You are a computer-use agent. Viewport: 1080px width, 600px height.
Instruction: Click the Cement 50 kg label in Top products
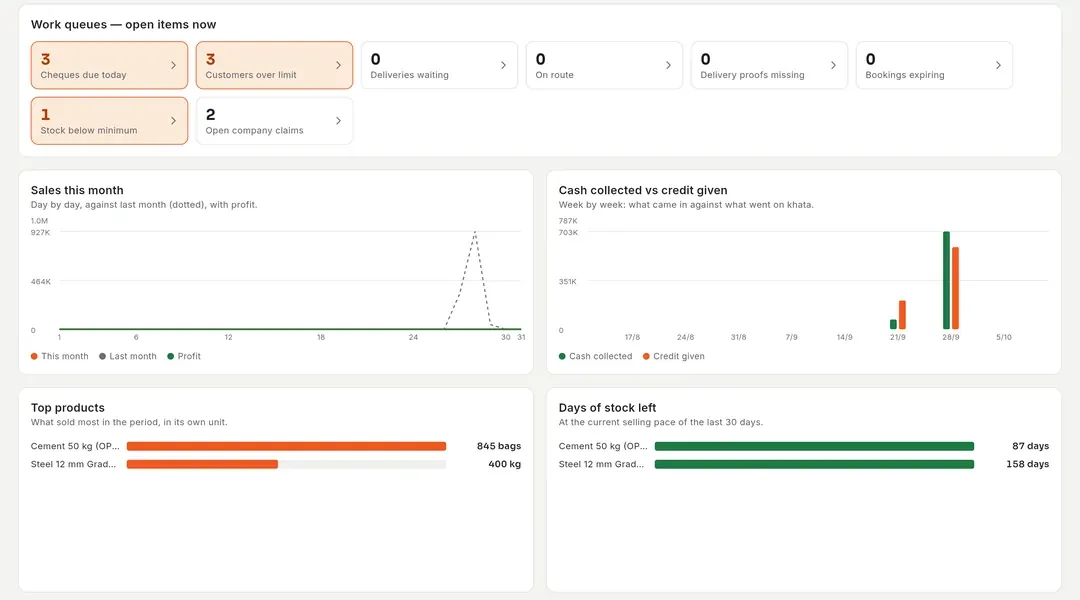75,446
